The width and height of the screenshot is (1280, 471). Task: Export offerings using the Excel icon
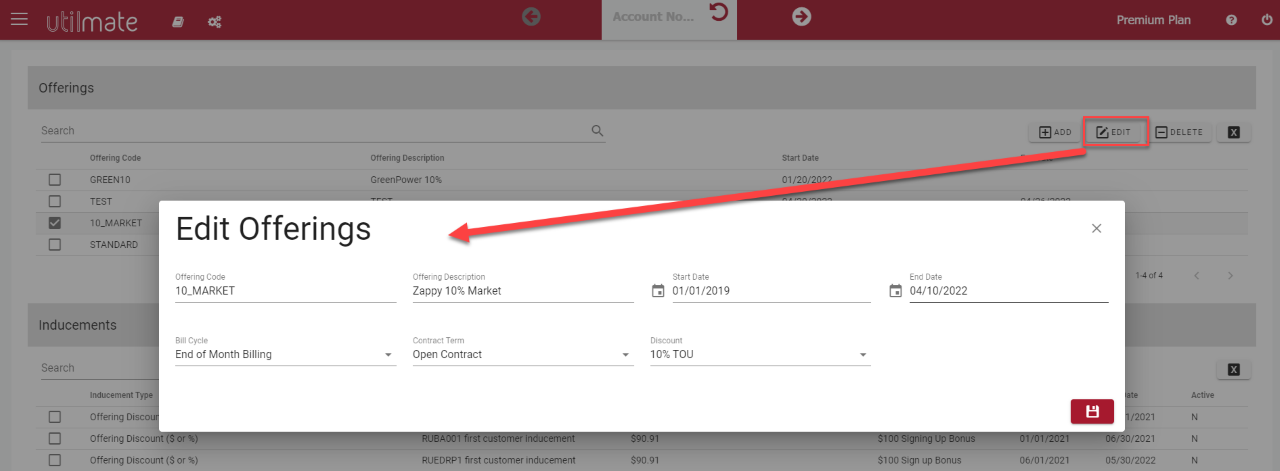pyautogui.click(x=1233, y=132)
